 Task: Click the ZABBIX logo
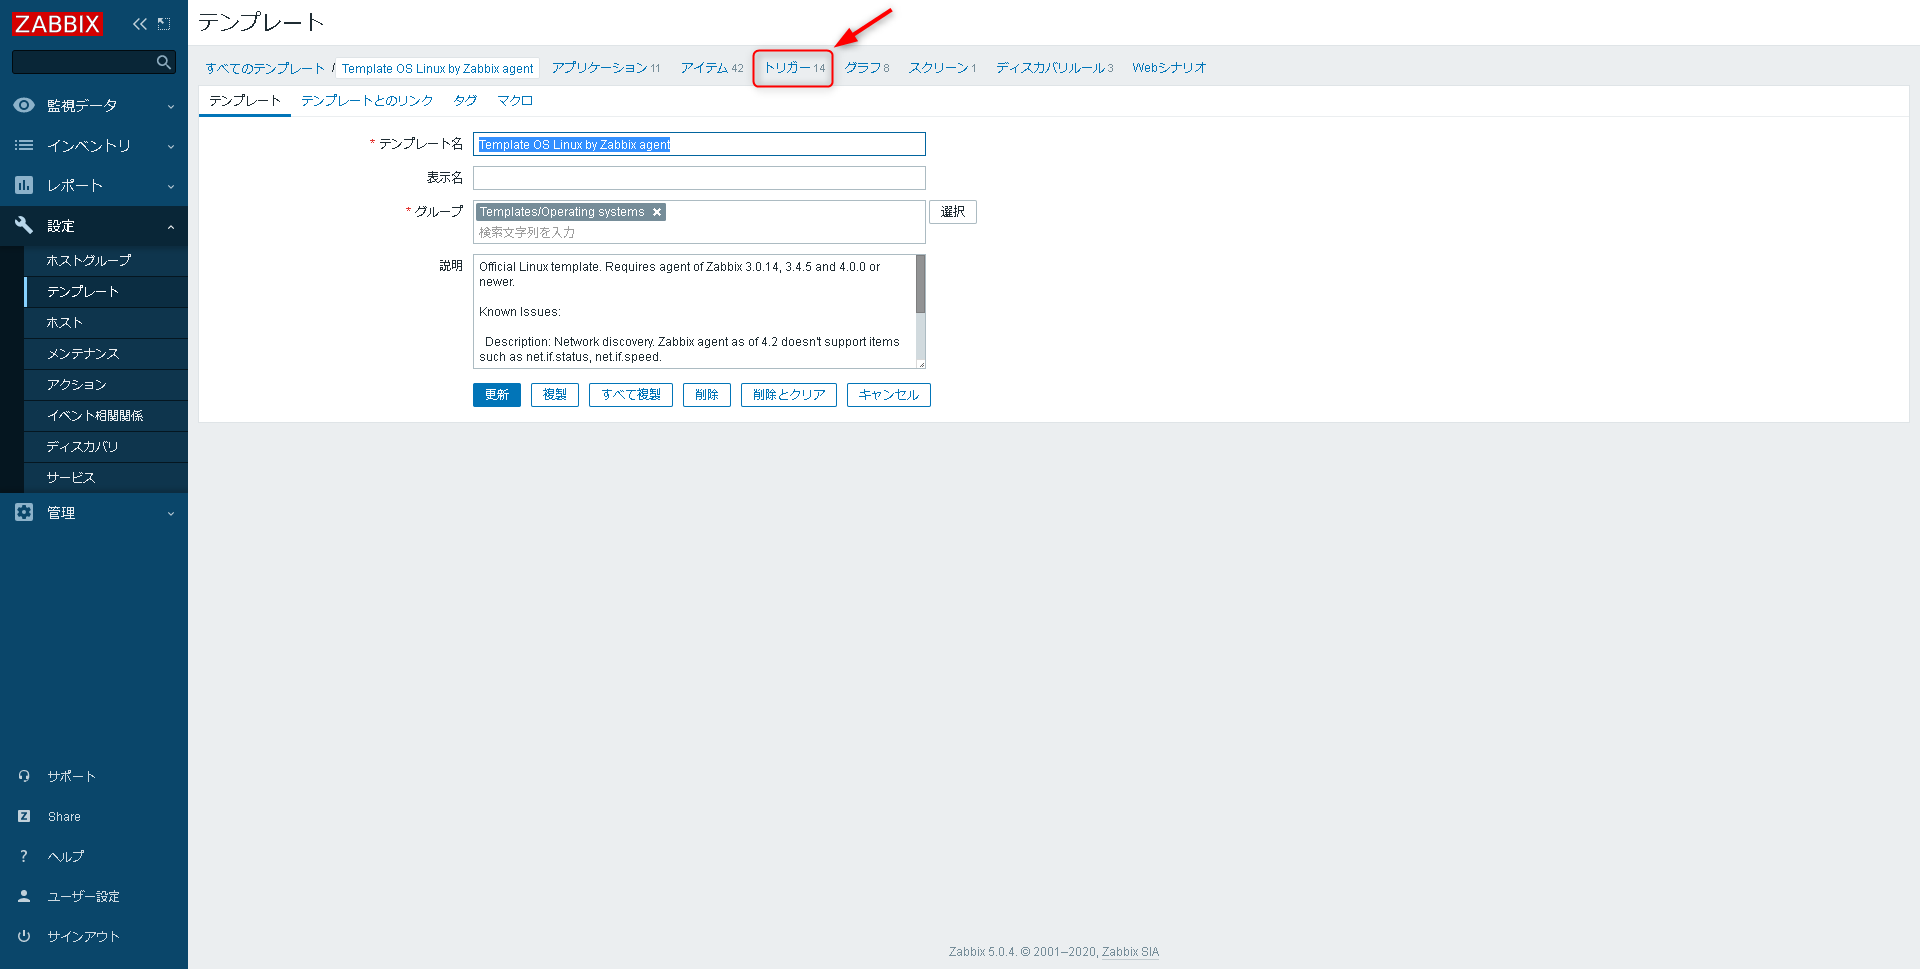coord(57,23)
